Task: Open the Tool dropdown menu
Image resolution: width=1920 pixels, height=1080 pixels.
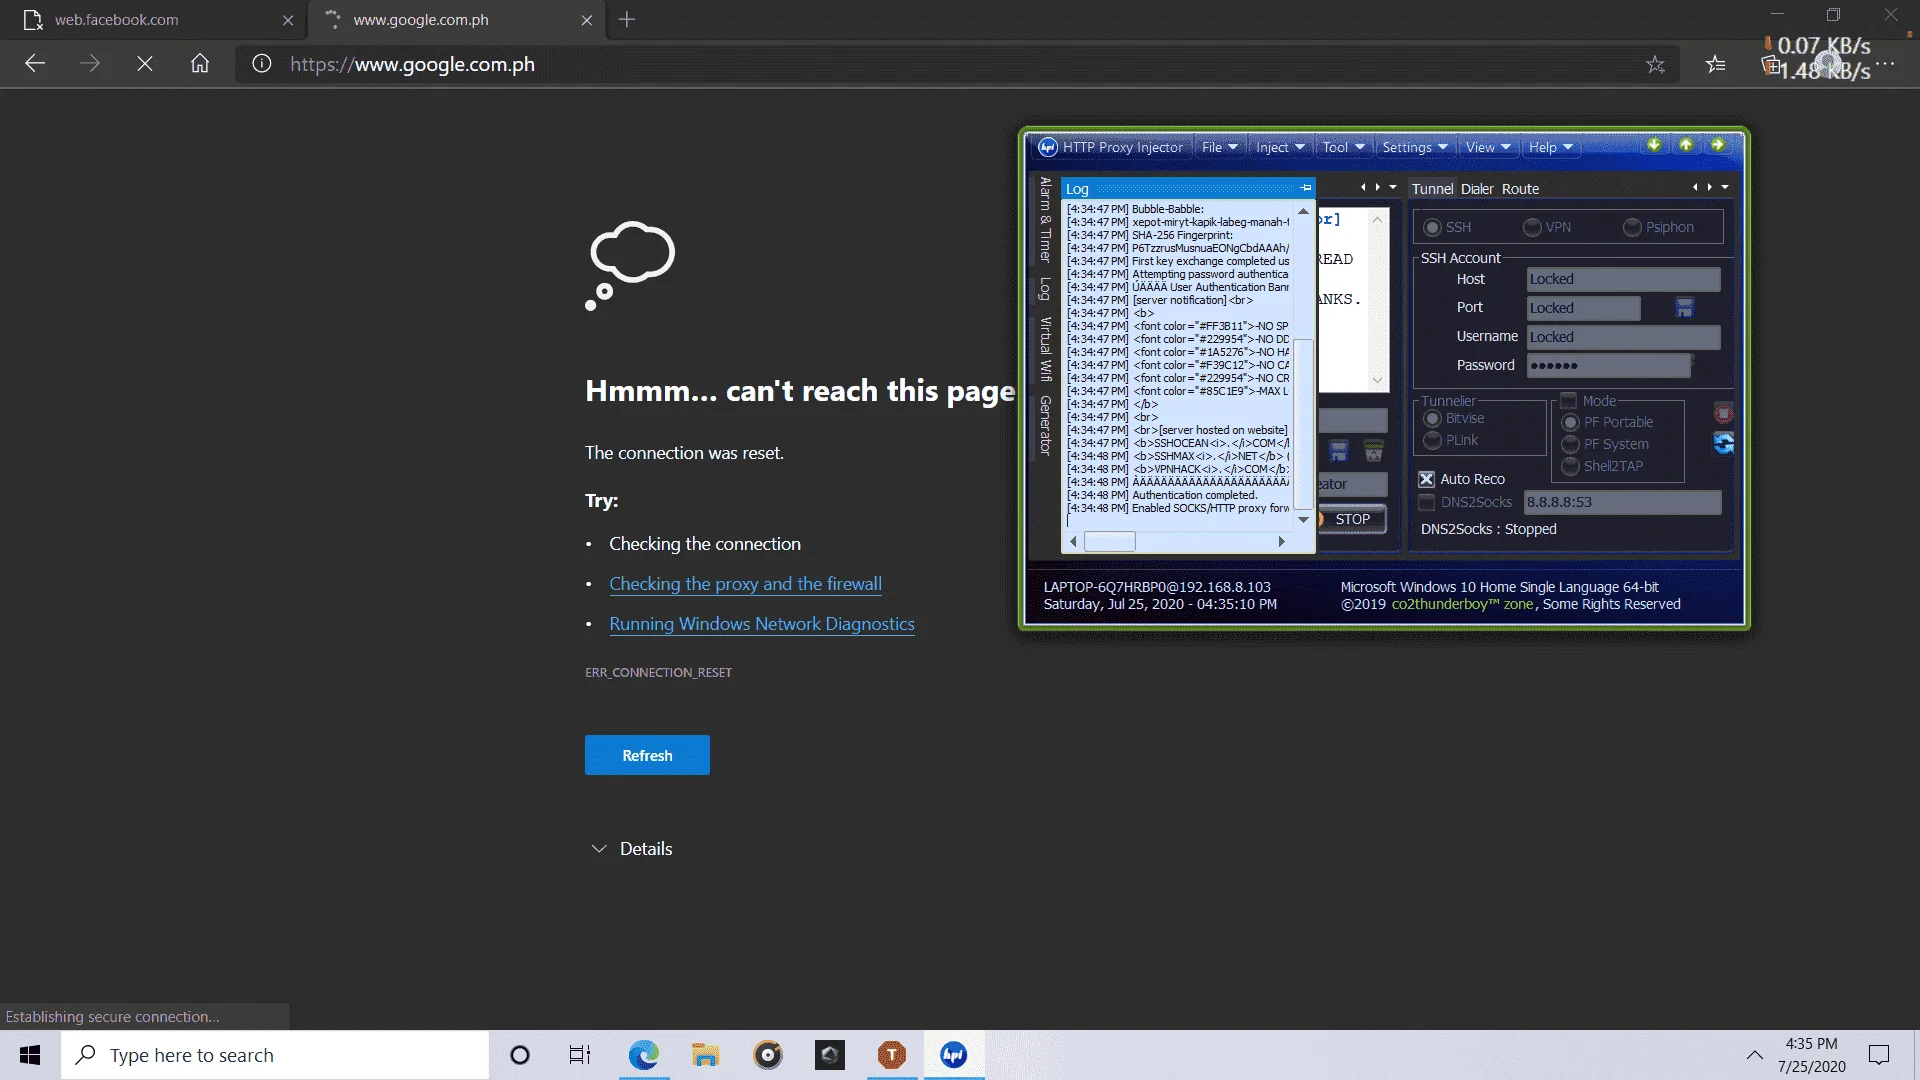Action: click(1343, 147)
